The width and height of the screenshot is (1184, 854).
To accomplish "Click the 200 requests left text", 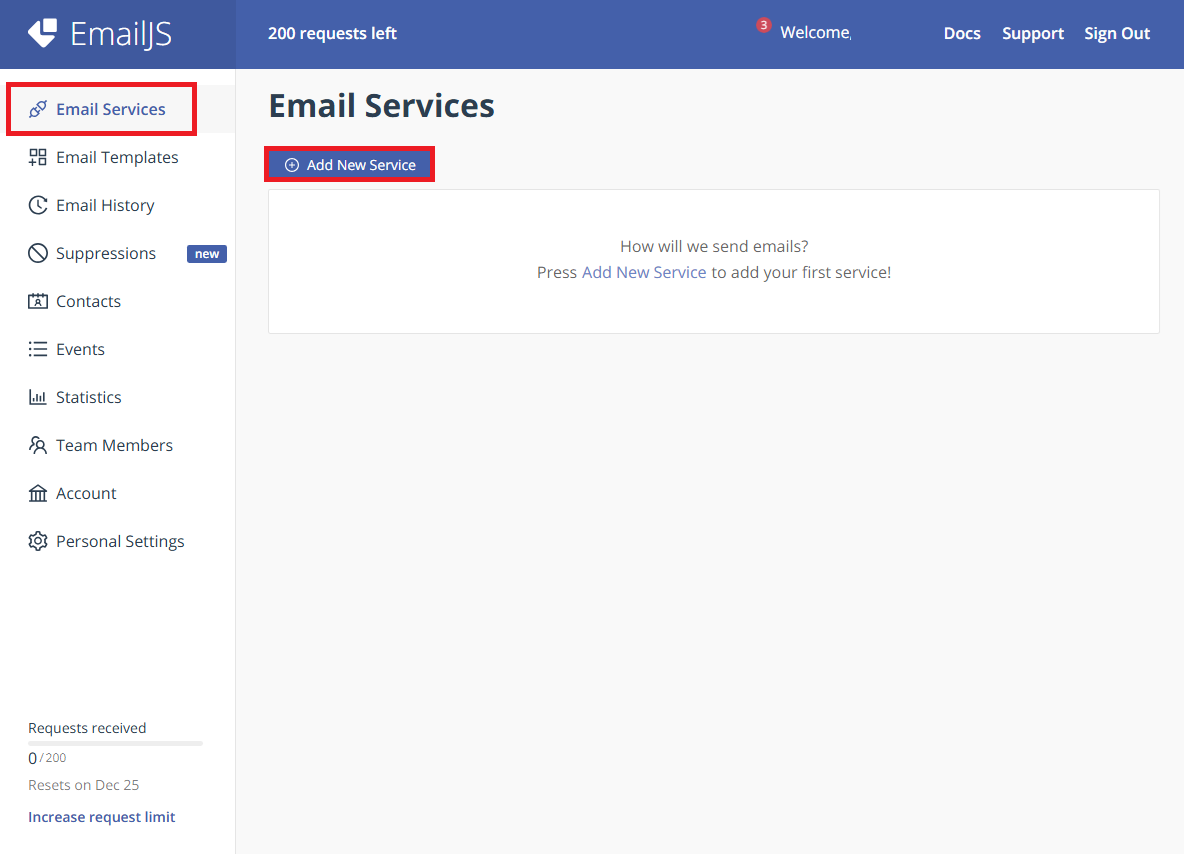I will click(332, 33).
